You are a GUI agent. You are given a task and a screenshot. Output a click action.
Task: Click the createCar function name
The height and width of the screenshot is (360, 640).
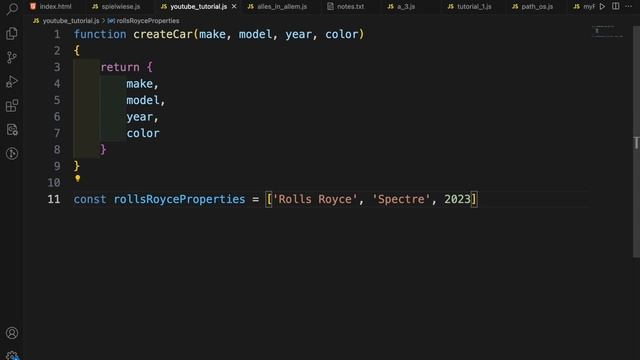tap(163, 34)
